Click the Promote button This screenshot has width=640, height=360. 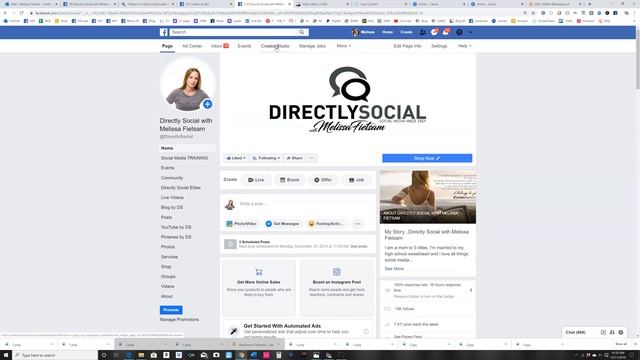171,310
